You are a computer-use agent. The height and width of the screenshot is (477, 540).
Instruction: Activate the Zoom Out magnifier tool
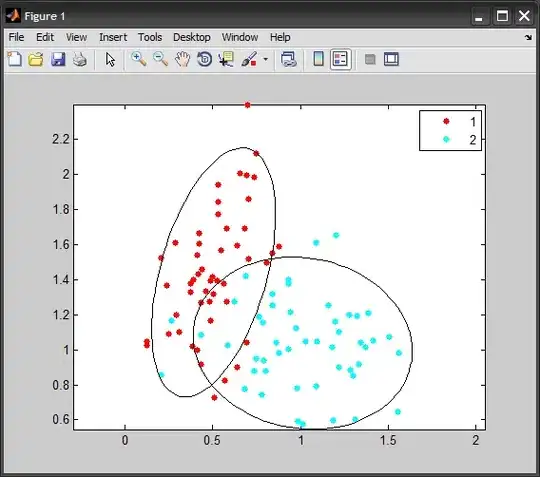tap(160, 59)
